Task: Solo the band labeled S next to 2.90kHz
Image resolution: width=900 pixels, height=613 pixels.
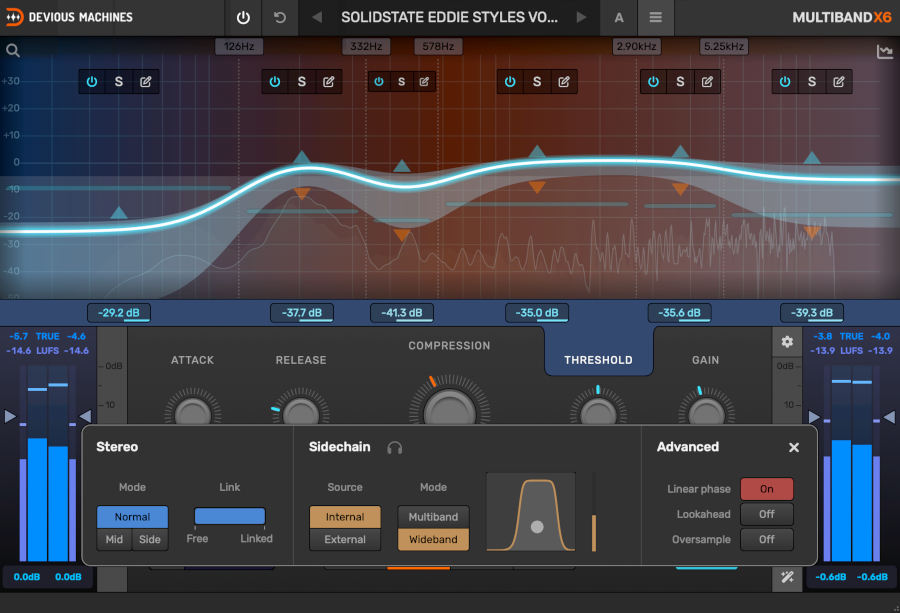Action: (x=679, y=81)
